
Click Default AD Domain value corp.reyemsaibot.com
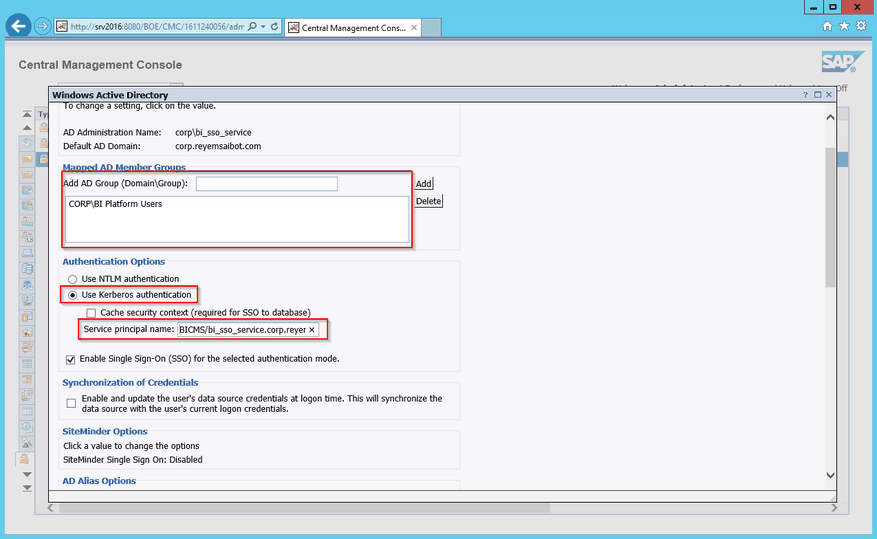pos(218,146)
